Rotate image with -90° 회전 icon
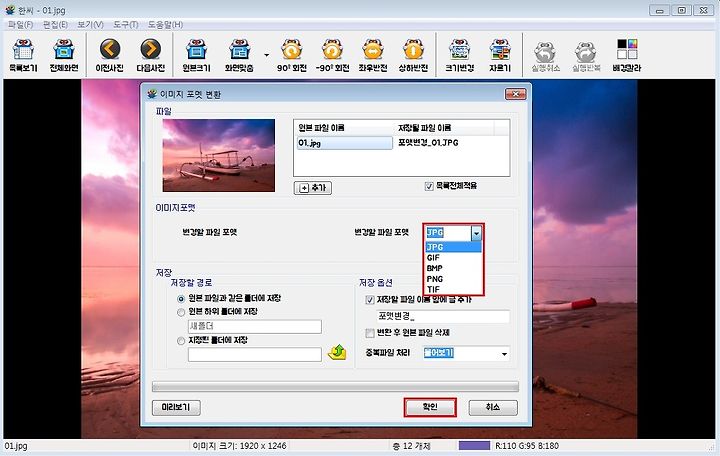This screenshot has width=720, height=456. coord(332,55)
